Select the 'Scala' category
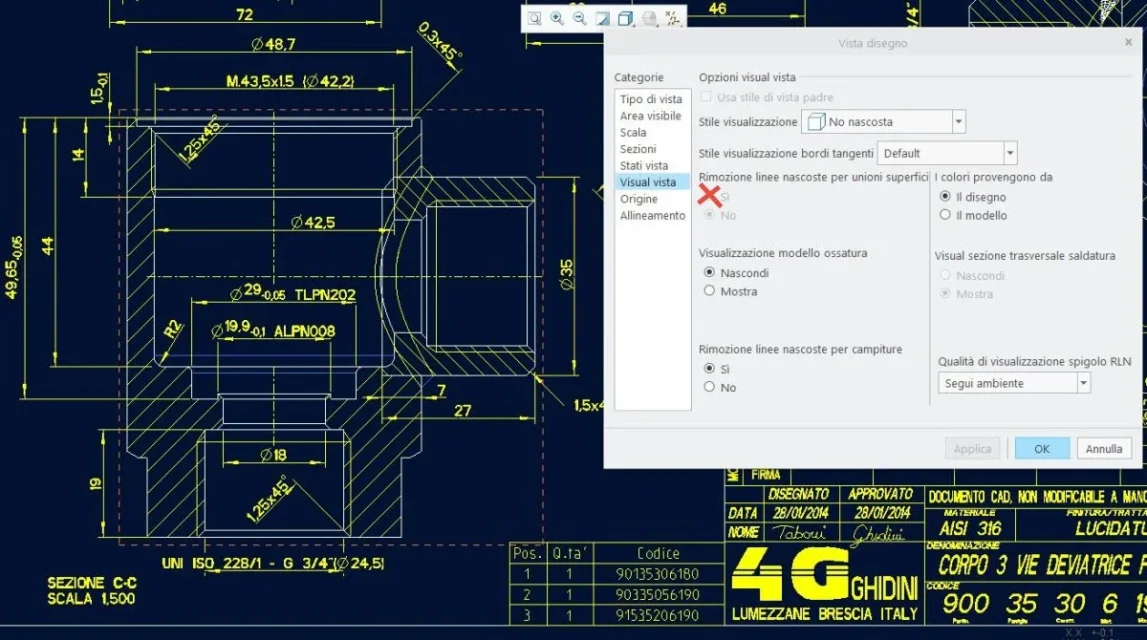This screenshot has width=1147, height=640. pos(633,132)
